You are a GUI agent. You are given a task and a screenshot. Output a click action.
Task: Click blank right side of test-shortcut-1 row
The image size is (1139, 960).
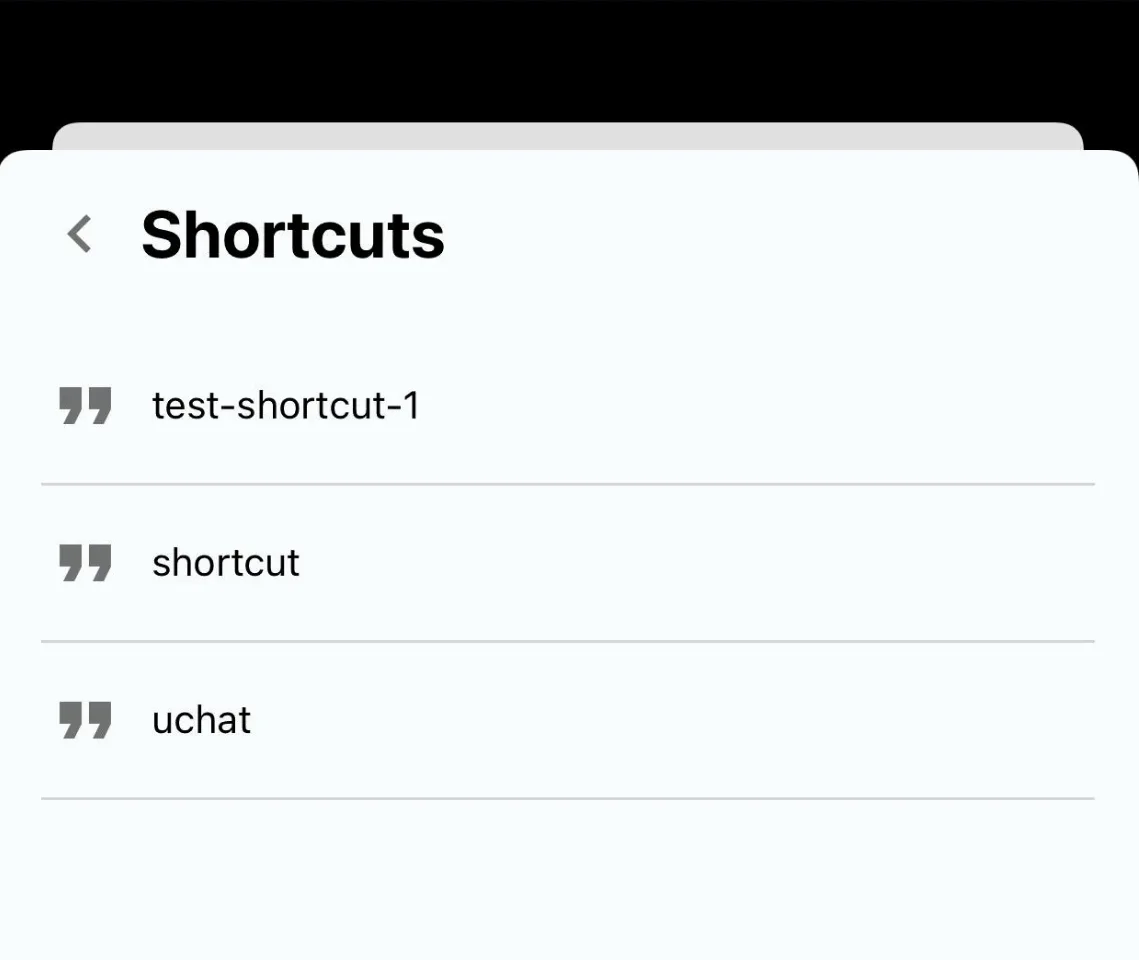755,405
